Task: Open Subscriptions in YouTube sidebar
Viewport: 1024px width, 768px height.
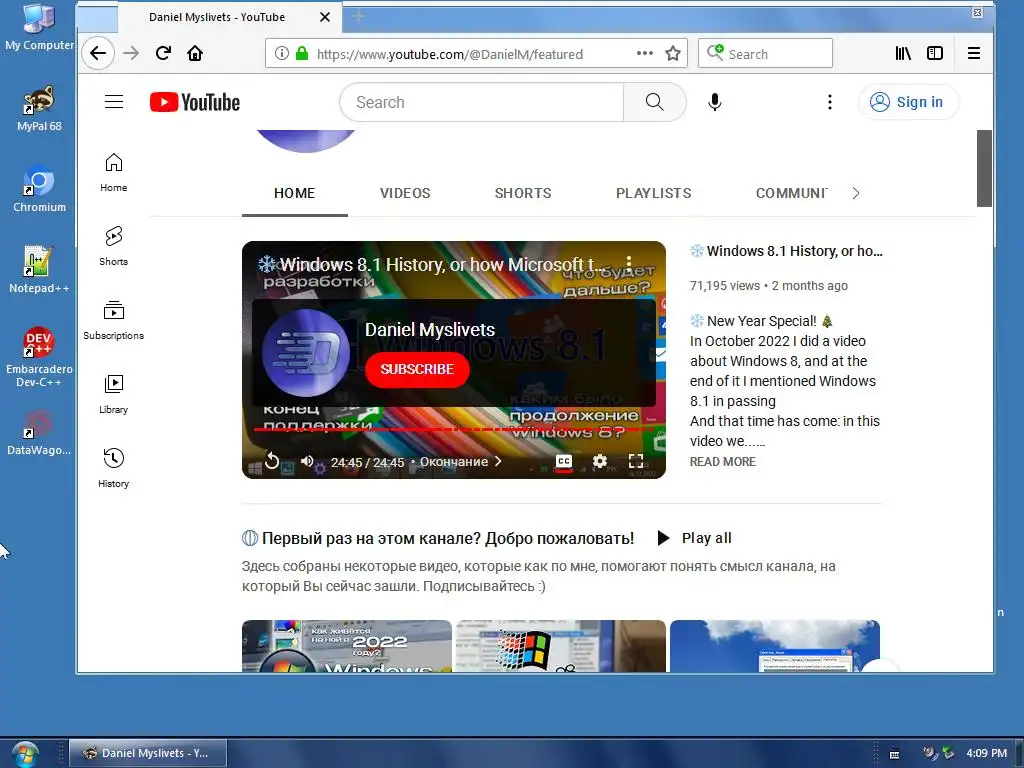Action: (x=114, y=320)
